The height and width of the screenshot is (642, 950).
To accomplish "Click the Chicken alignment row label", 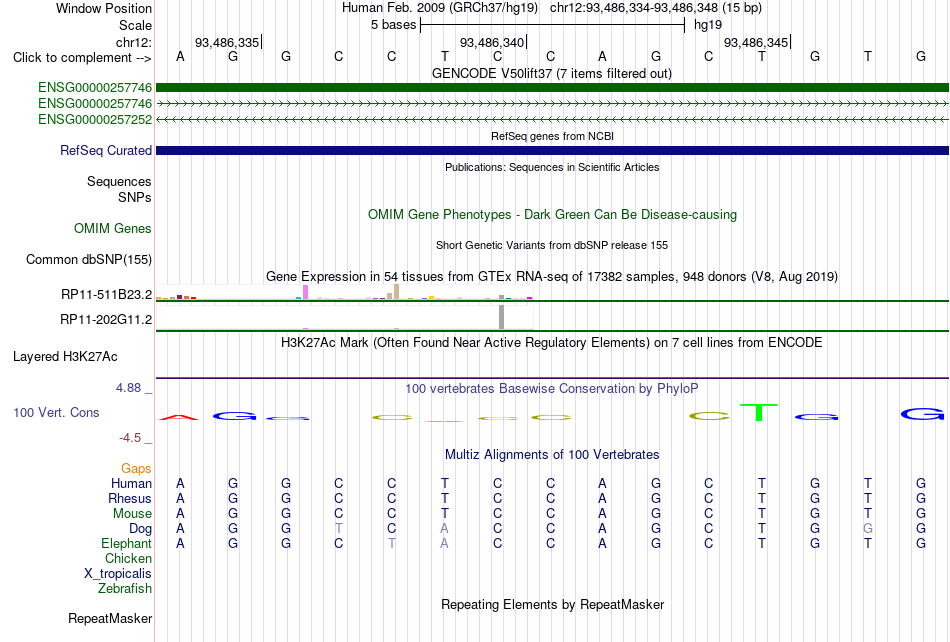I will tap(128, 558).
